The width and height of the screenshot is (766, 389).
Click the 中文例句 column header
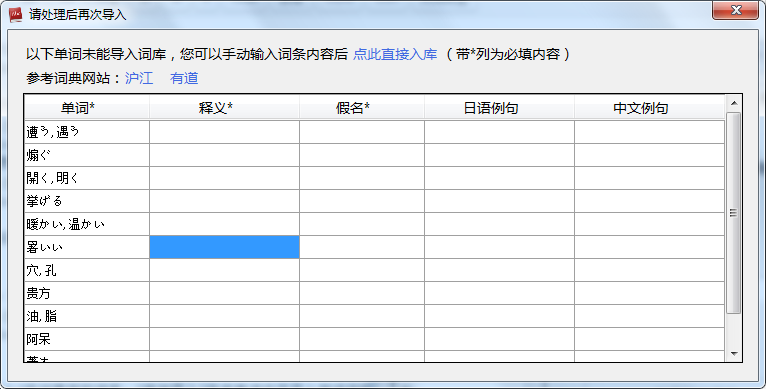pos(650,108)
